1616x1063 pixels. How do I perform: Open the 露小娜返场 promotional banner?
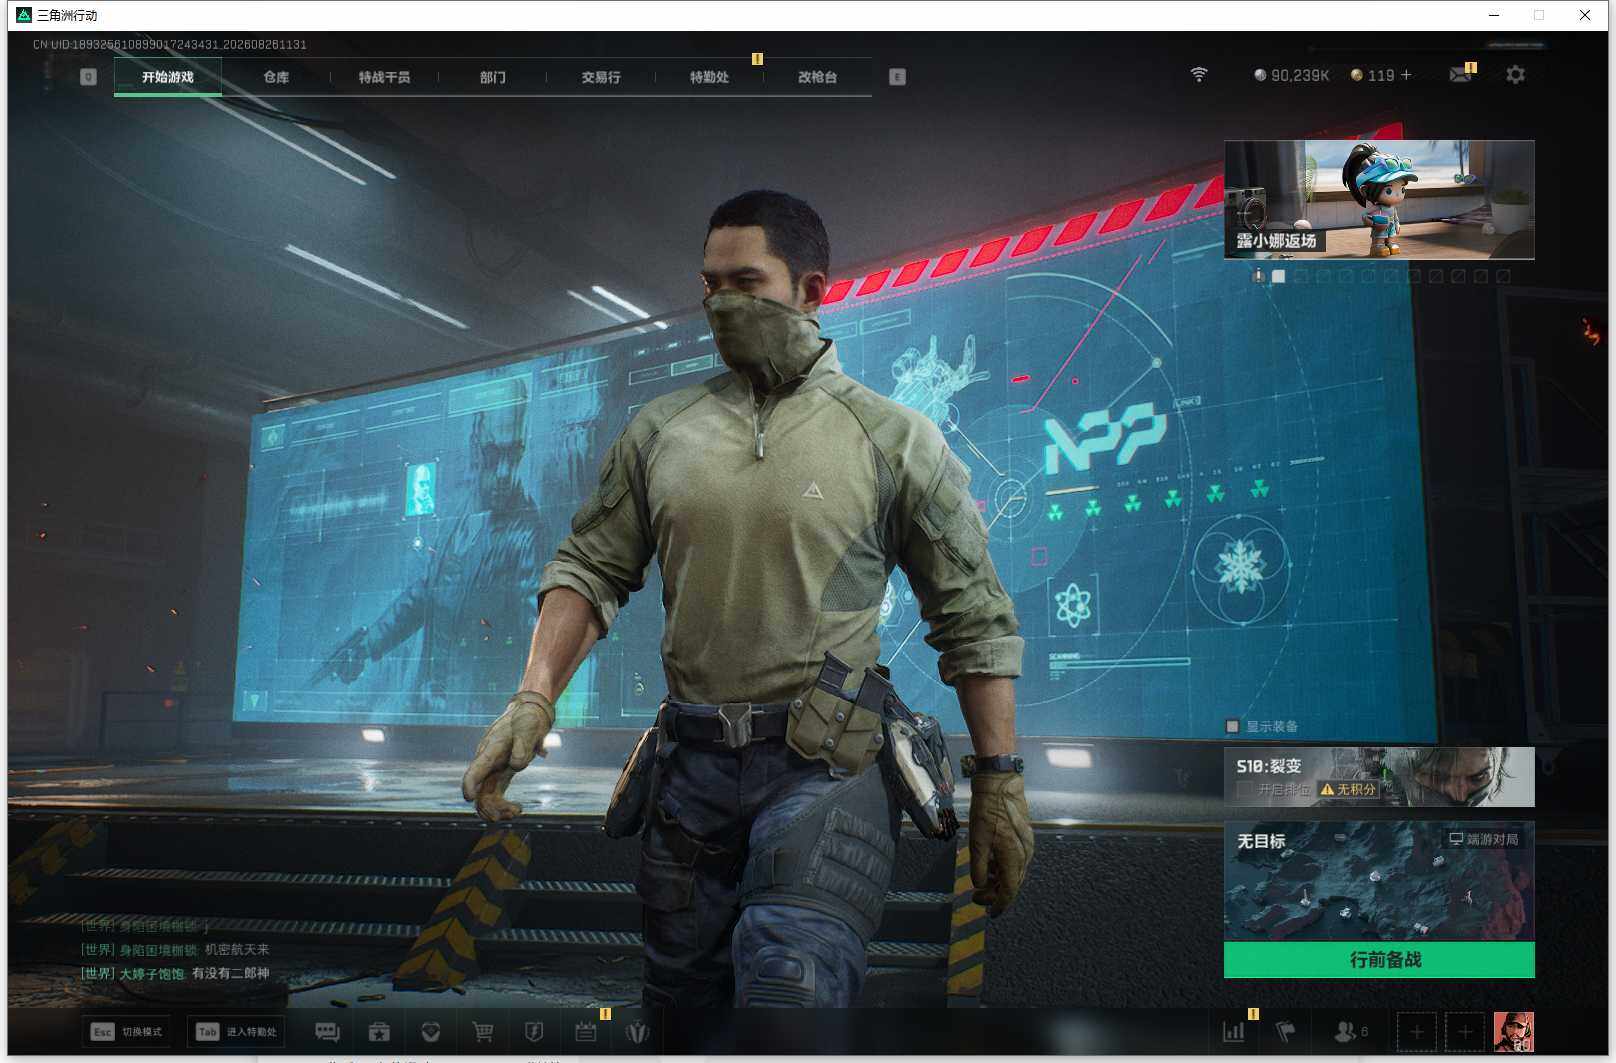coord(1379,200)
